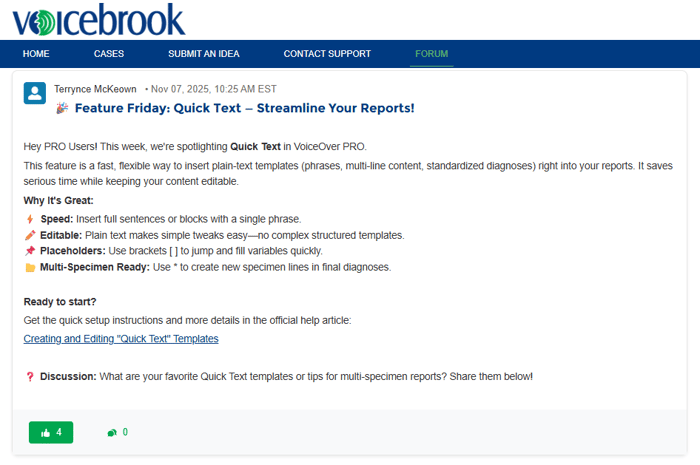The width and height of the screenshot is (700, 465).
Task: Go to the CASES tab
Action: point(109,54)
